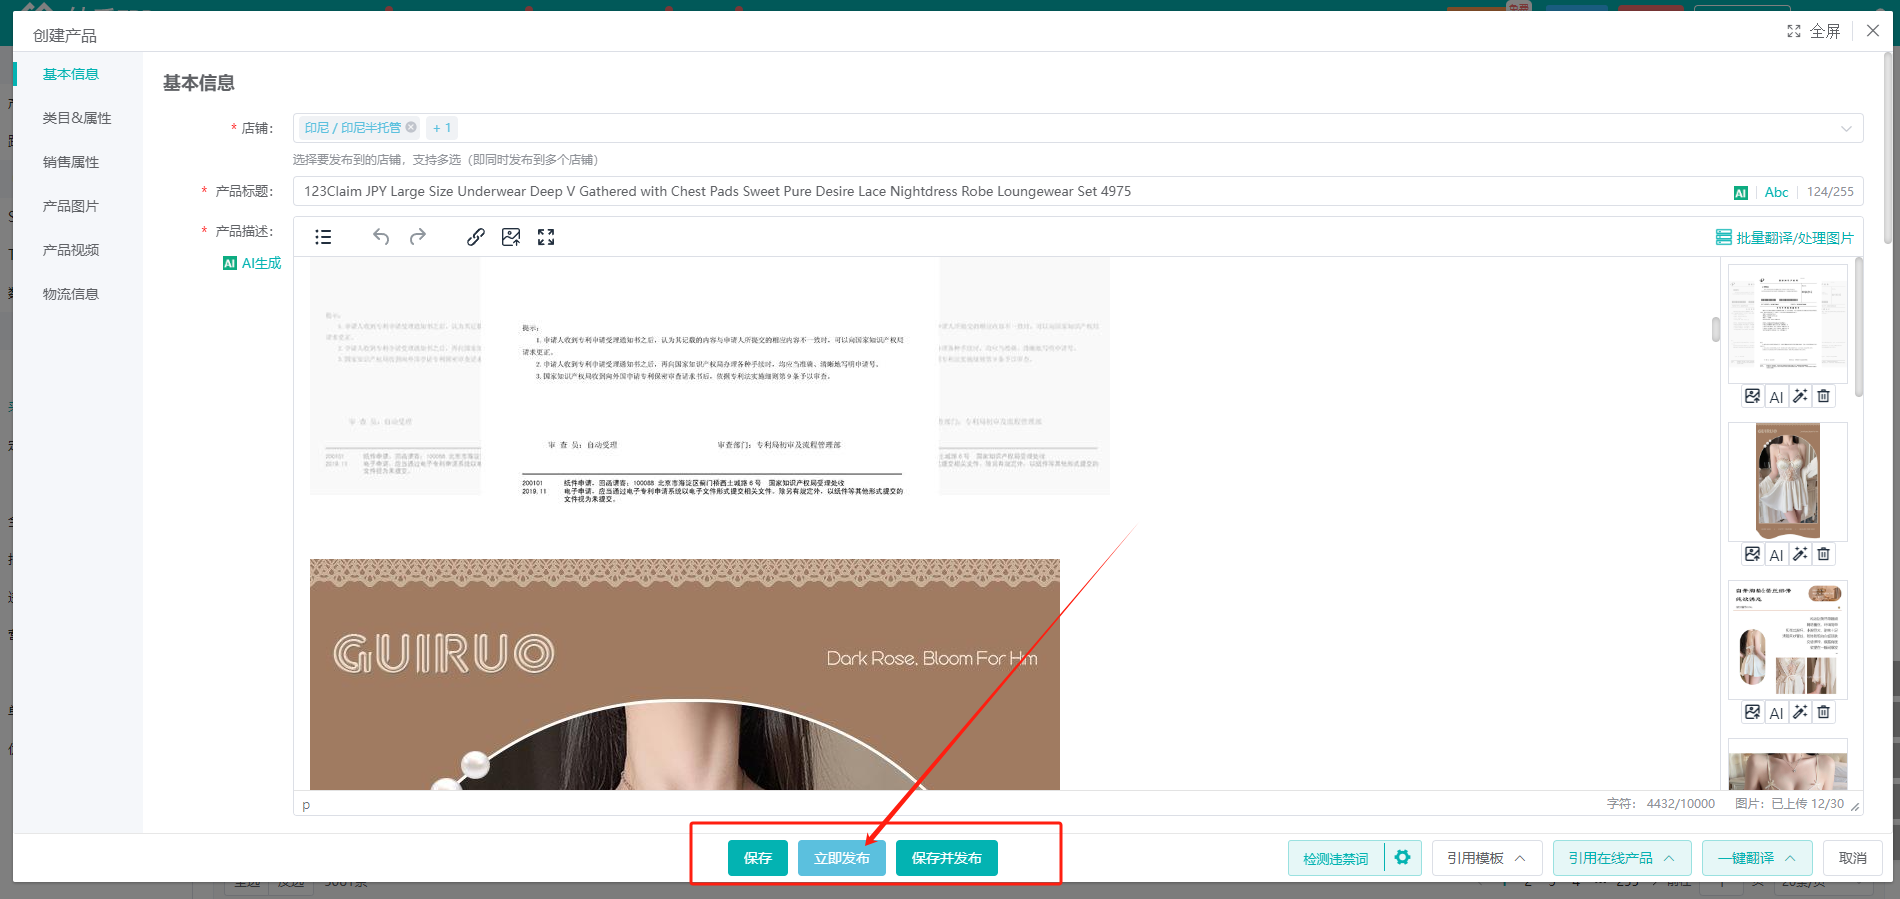Image resolution: width=1900 pixels, height=899 pixels.
Task: Close the 创建产品 dialog
Action: pyautogui.click(x=1873, y=31)
